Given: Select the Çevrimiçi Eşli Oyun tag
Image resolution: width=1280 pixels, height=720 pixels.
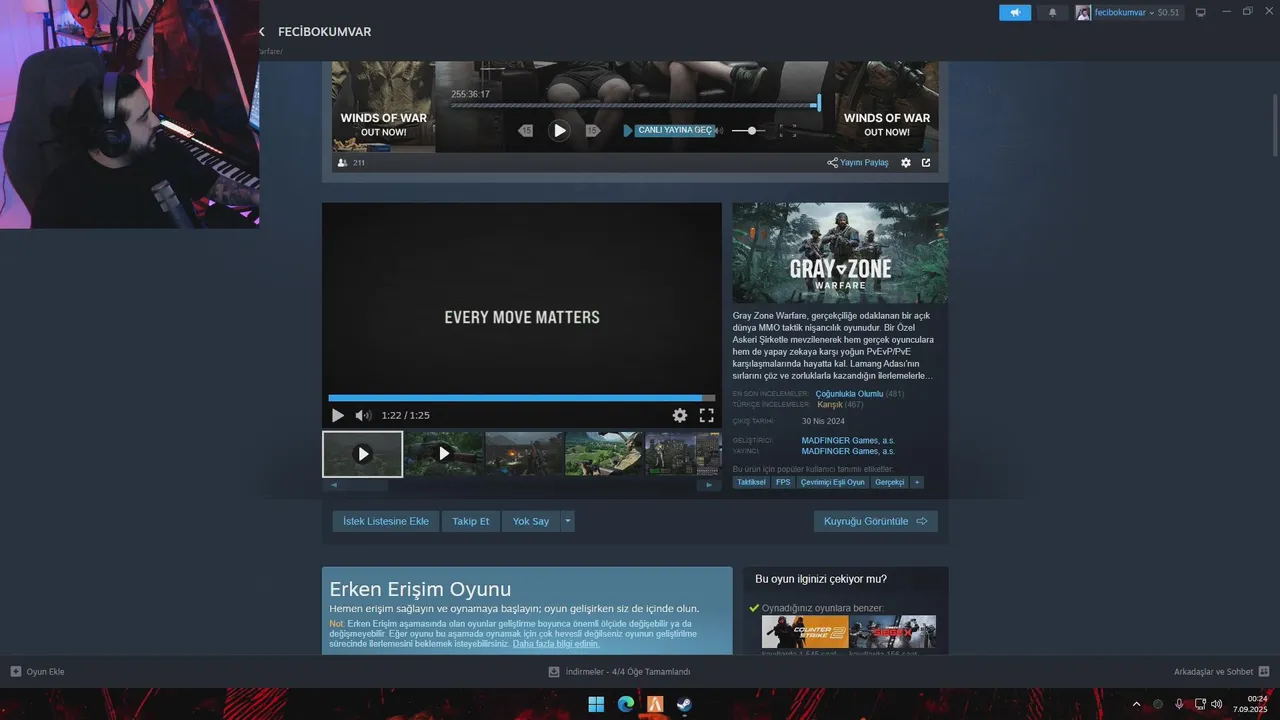Looking at the screenshot, I should (x=832, y=482).
